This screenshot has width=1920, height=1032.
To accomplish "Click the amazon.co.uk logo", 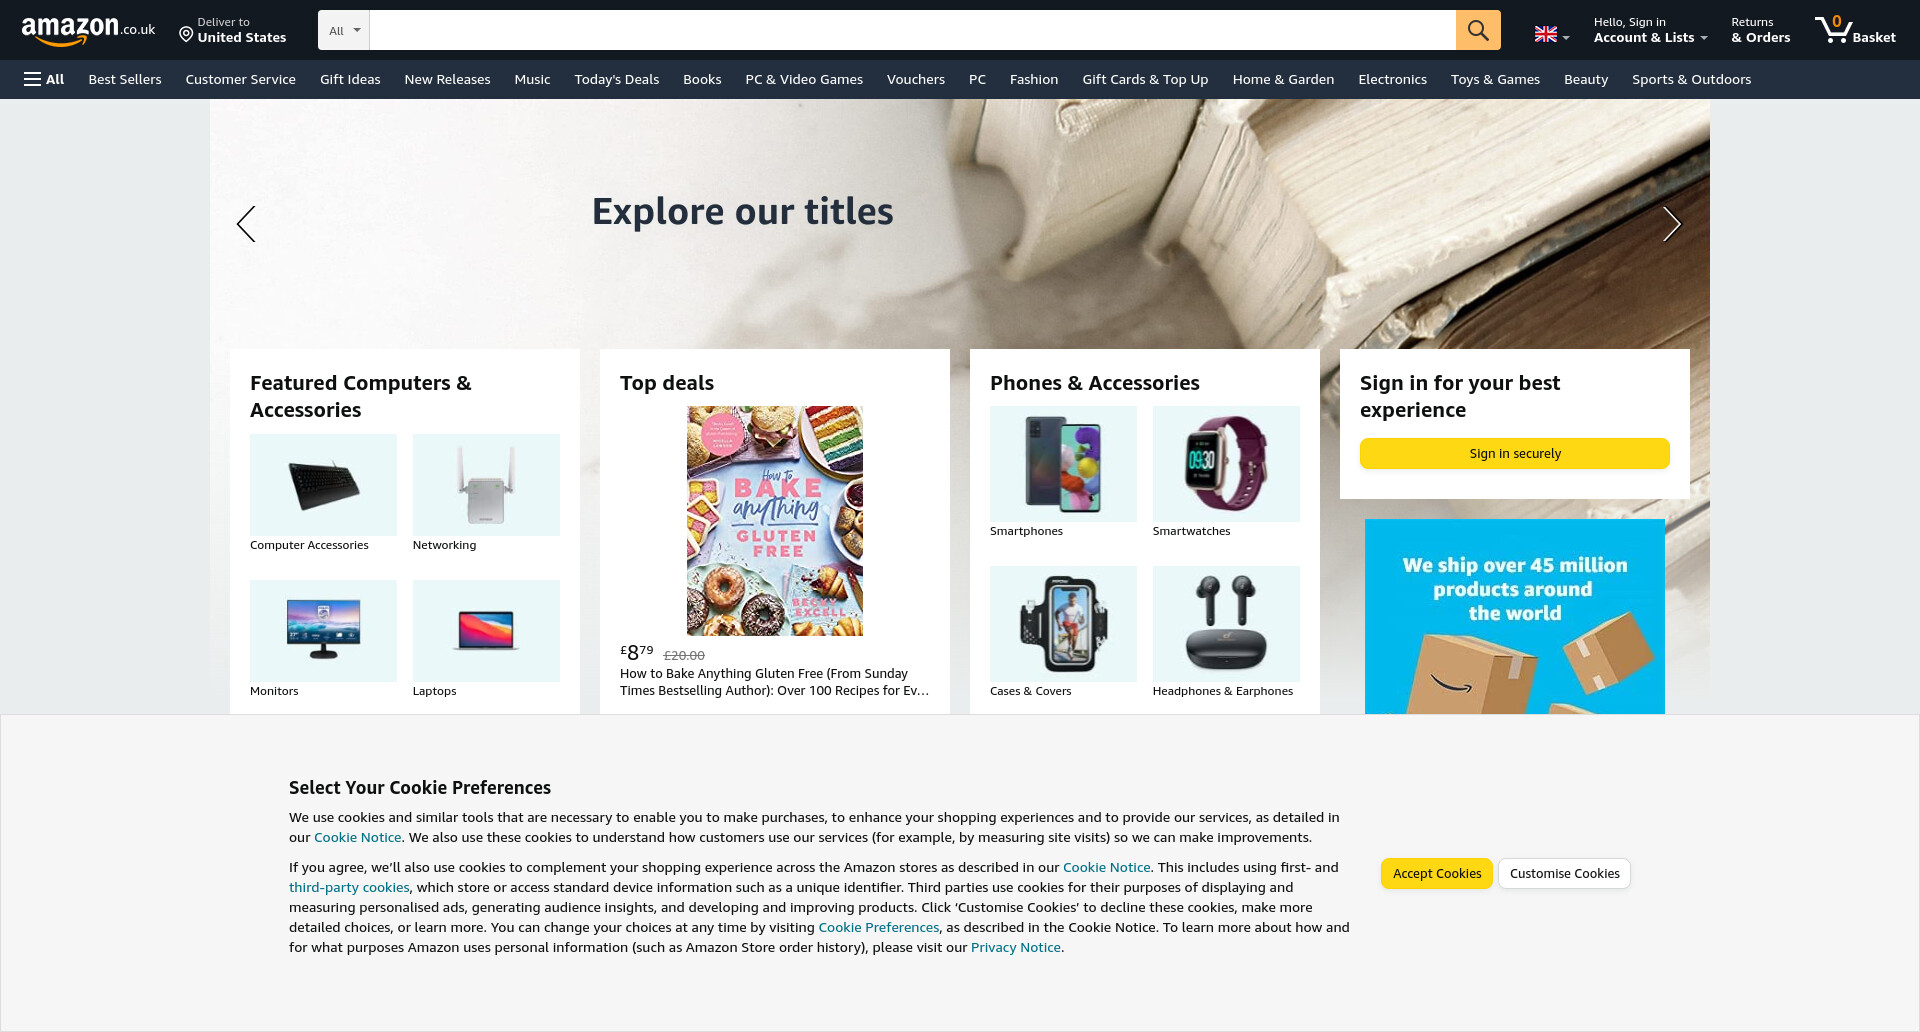I will [88, 30].
